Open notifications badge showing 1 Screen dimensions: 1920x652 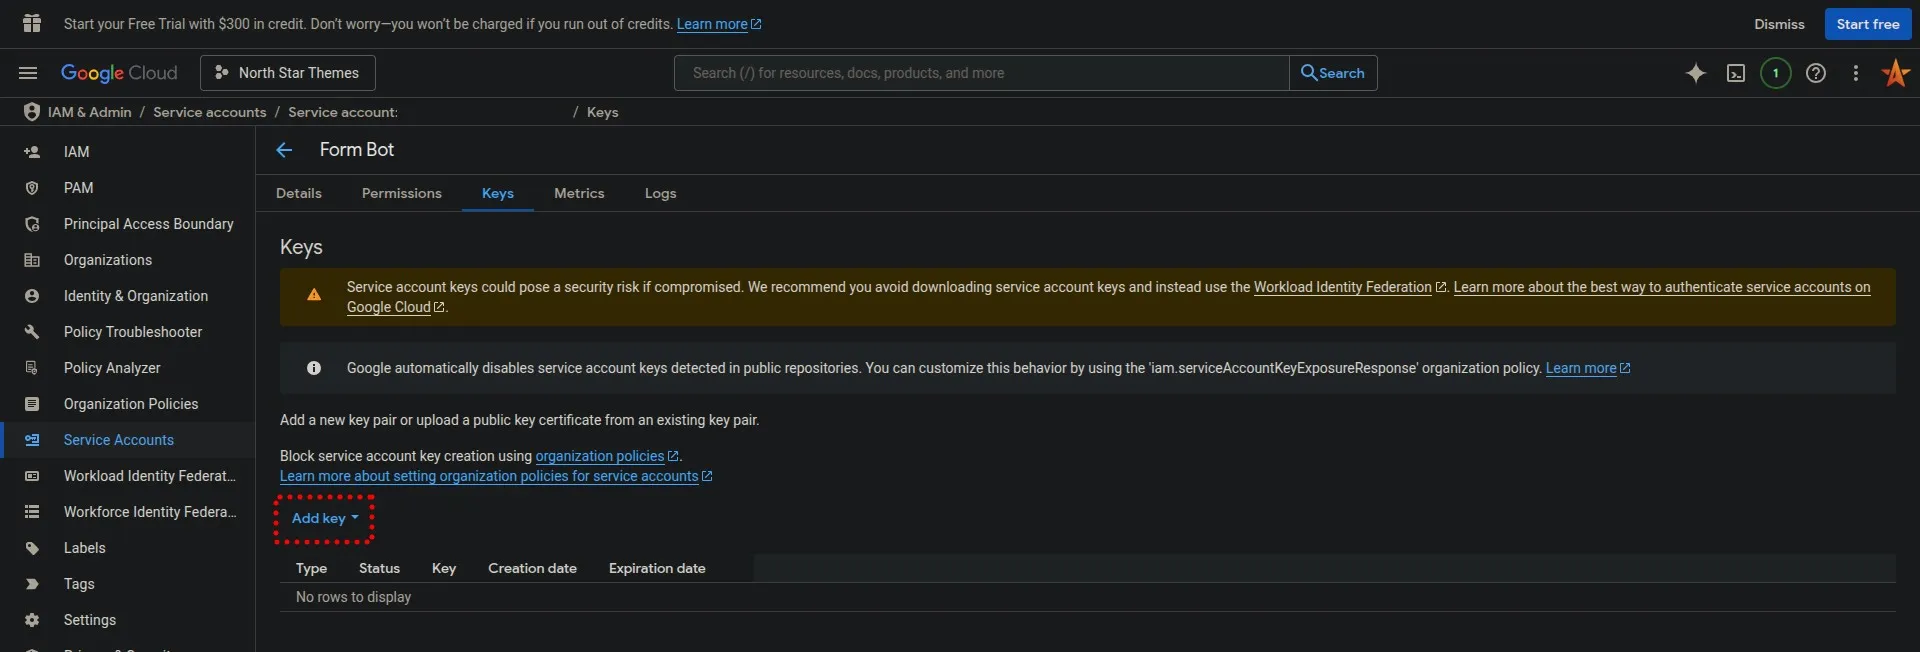point(1776,73)
